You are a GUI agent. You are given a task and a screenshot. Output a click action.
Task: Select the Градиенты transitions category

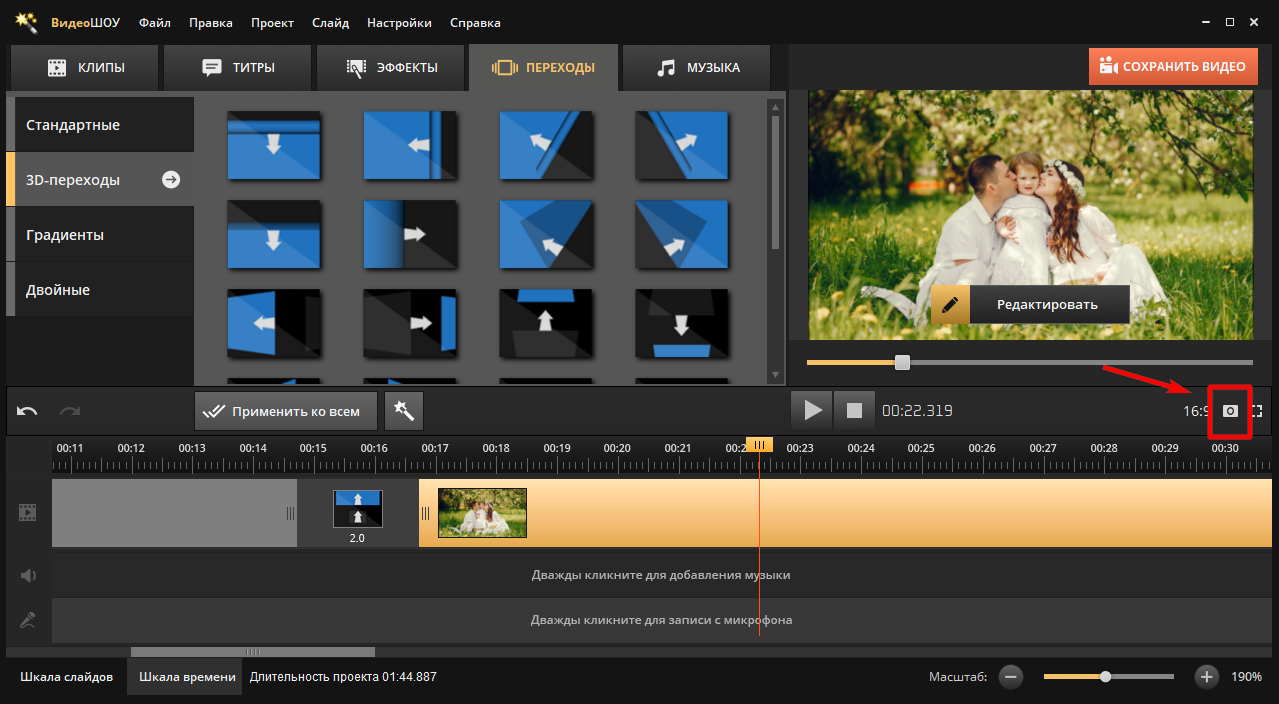click(x=65, y=235)
